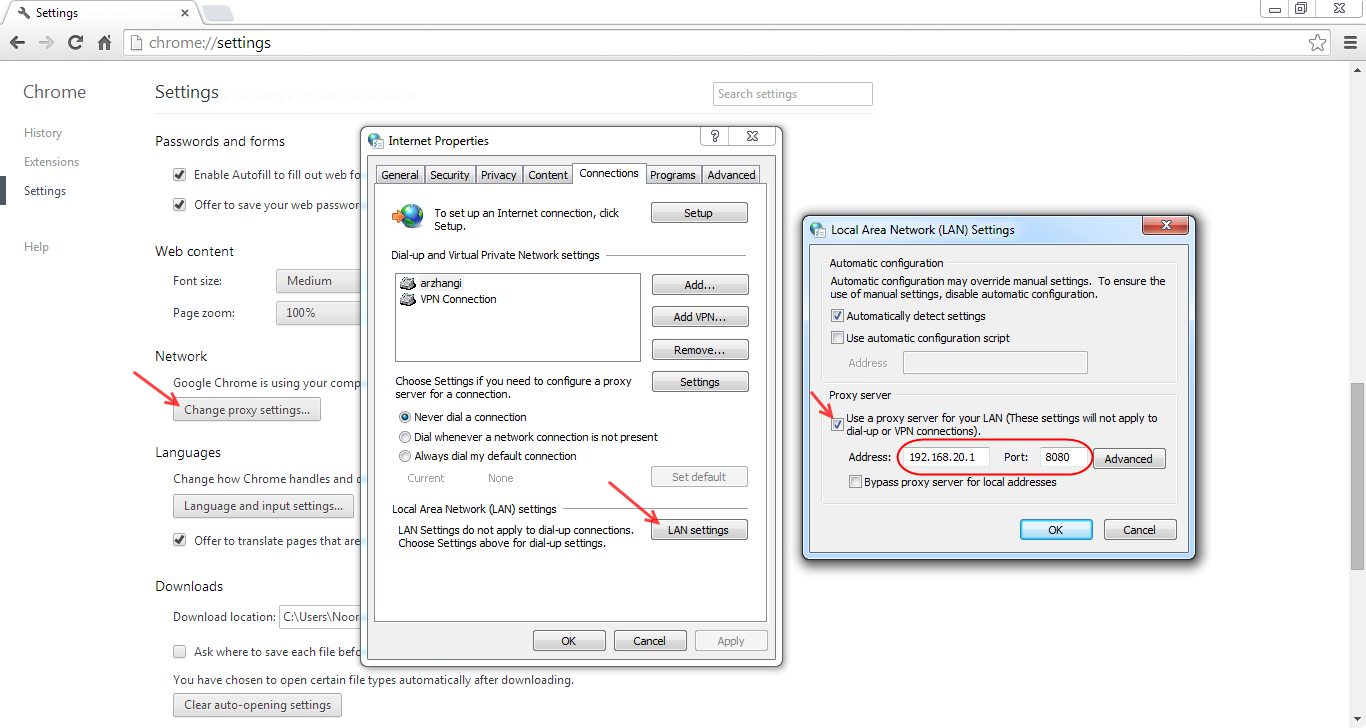
Task: Click Cancel in LAN Settings dialog
Action: coord(1140,530)
